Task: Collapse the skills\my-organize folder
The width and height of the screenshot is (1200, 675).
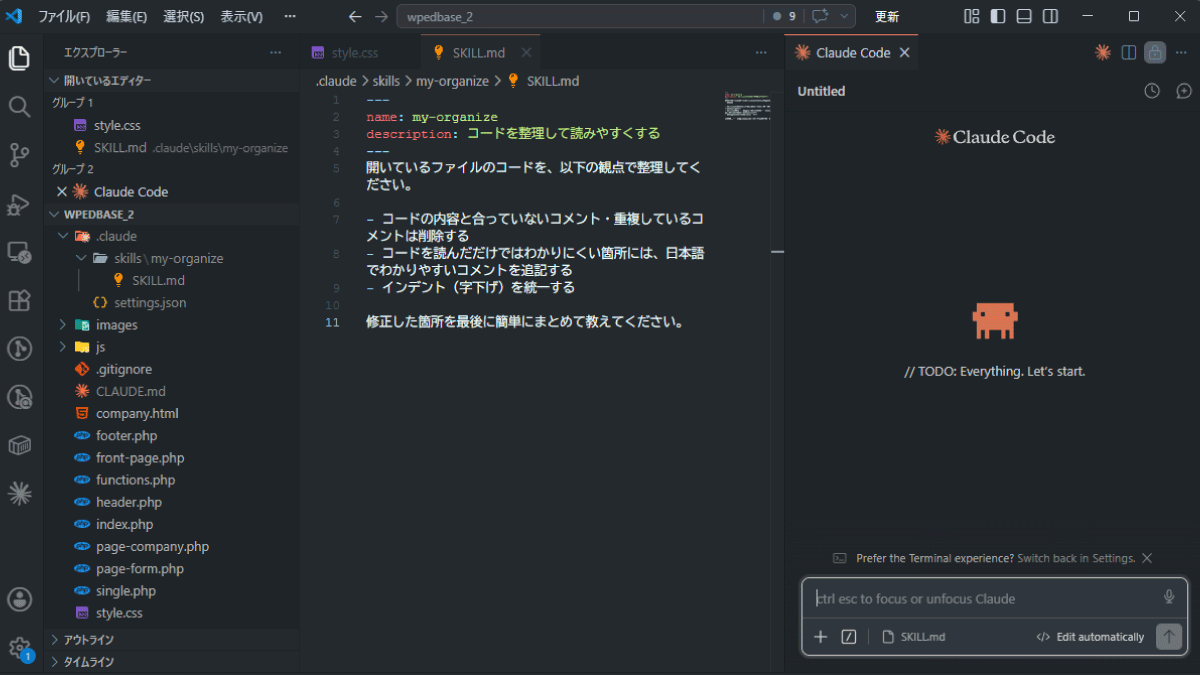Action: coord(81,258)
